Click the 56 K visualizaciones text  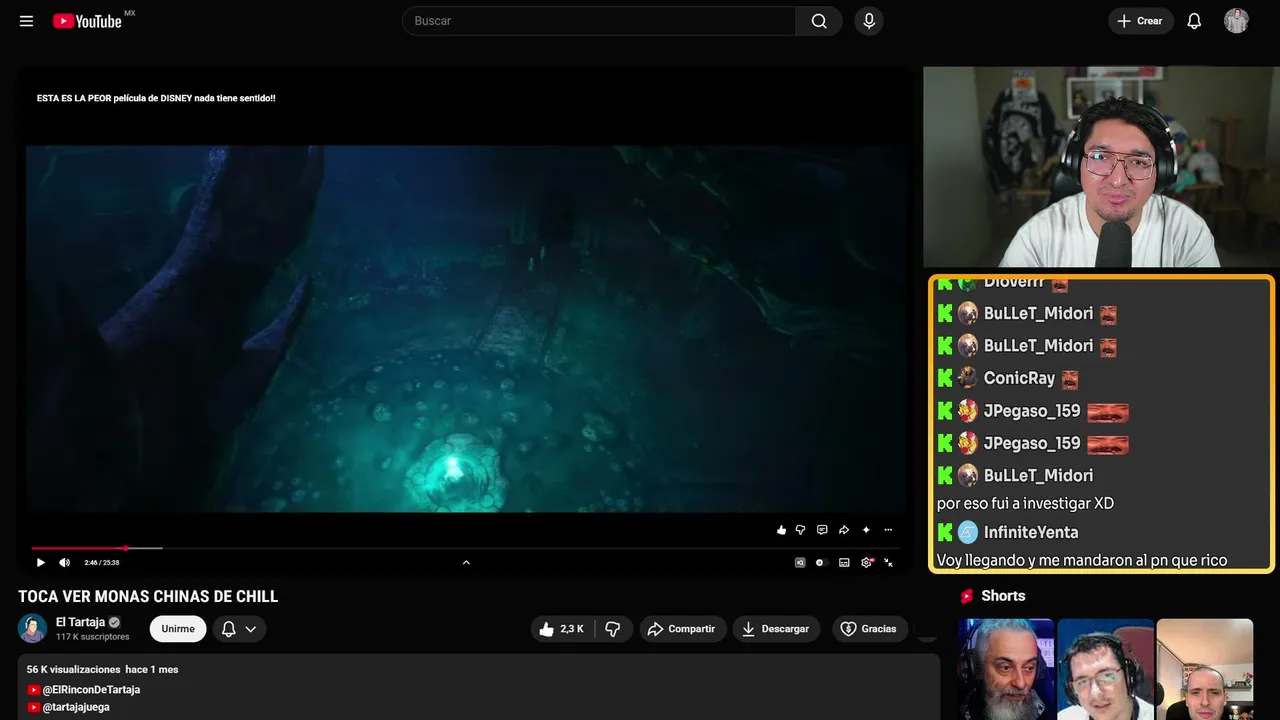pos(74,669)
